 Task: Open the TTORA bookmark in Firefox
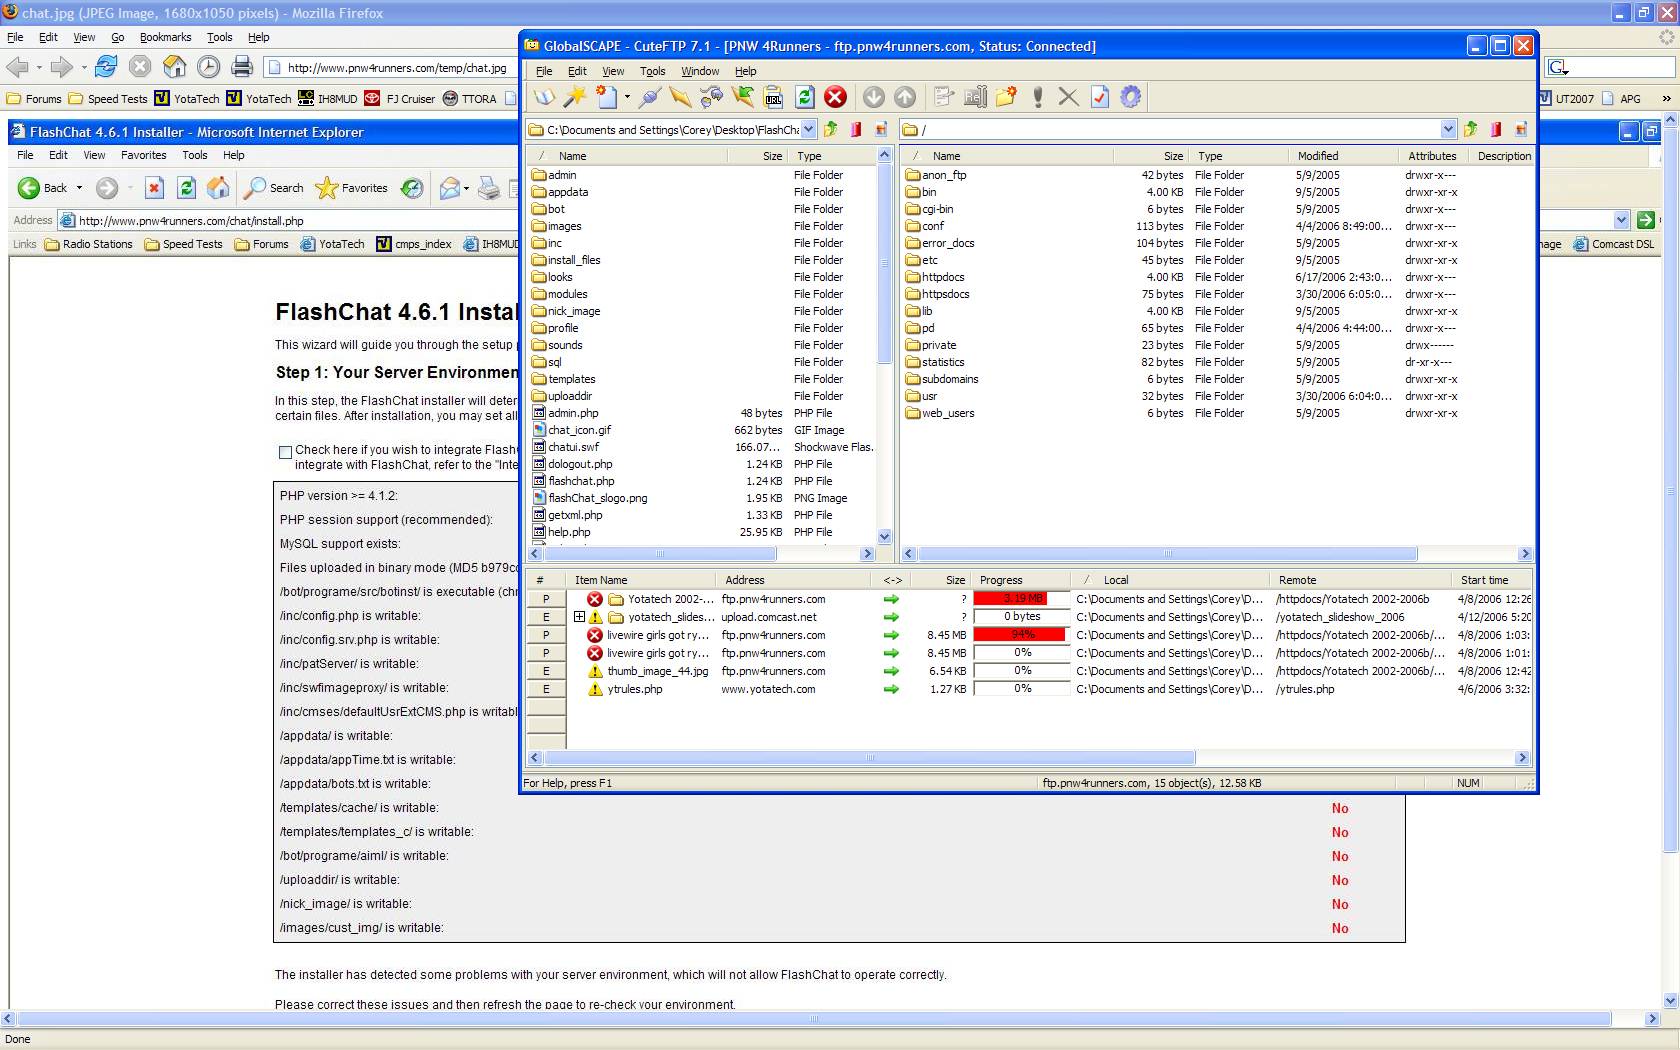469,98
